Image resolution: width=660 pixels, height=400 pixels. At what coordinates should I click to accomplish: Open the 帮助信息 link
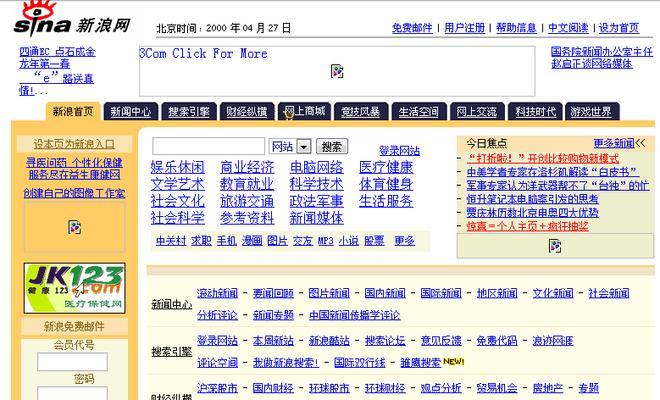pos(516,28)
